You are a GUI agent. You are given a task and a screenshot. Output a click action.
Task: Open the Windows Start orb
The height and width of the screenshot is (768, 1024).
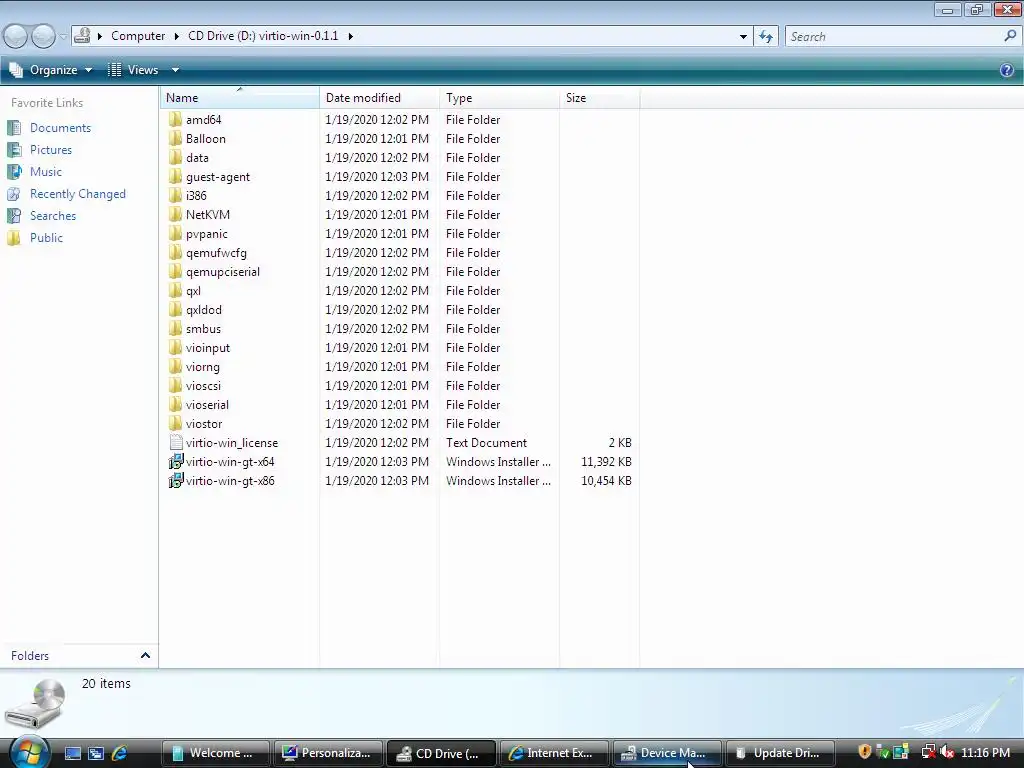tap(29, 752)
